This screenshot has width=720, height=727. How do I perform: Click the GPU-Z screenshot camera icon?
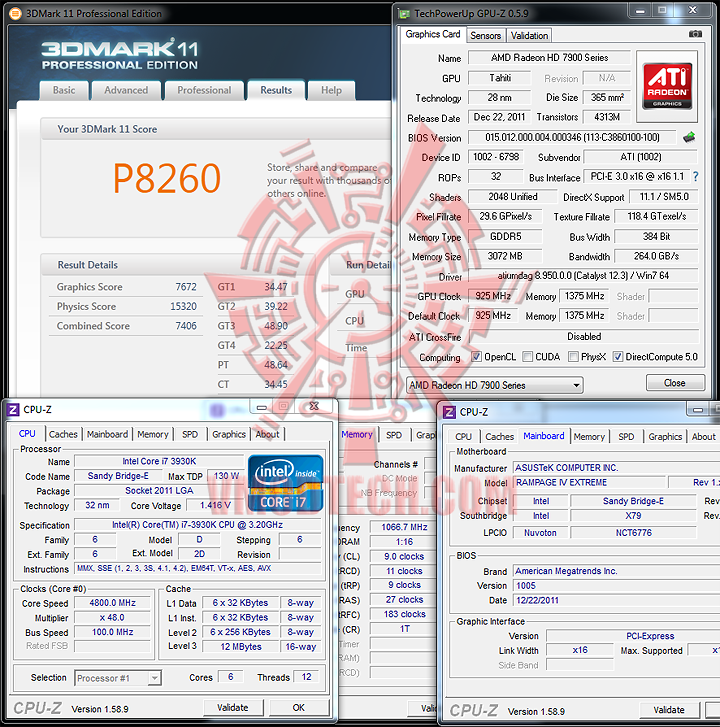(x=695, y=34)
